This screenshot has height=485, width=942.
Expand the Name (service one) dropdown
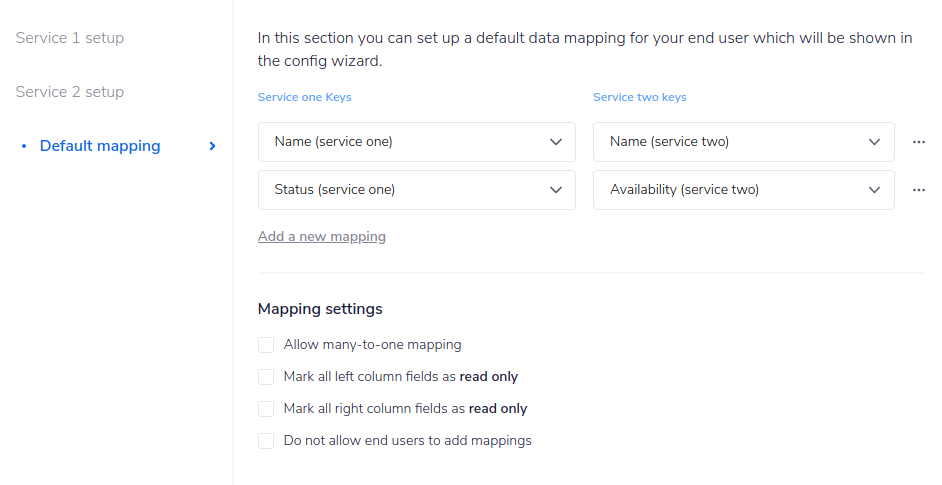pyautogui.click(x=415, y=142)
